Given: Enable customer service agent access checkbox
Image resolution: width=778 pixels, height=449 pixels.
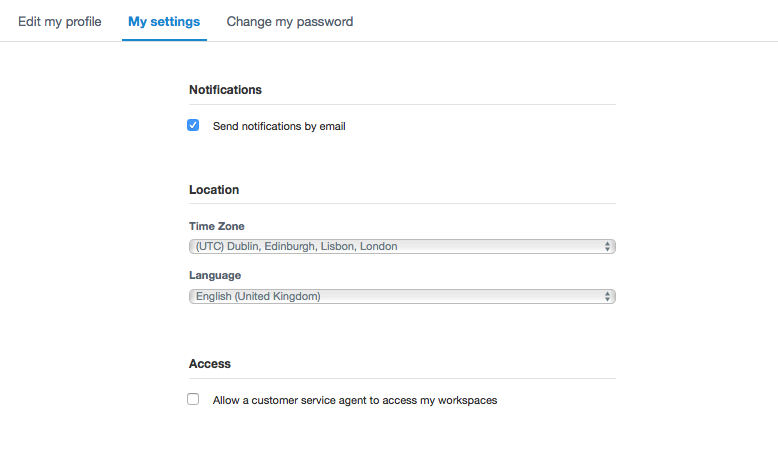Looking at the screenshot, I should (193, 399).
